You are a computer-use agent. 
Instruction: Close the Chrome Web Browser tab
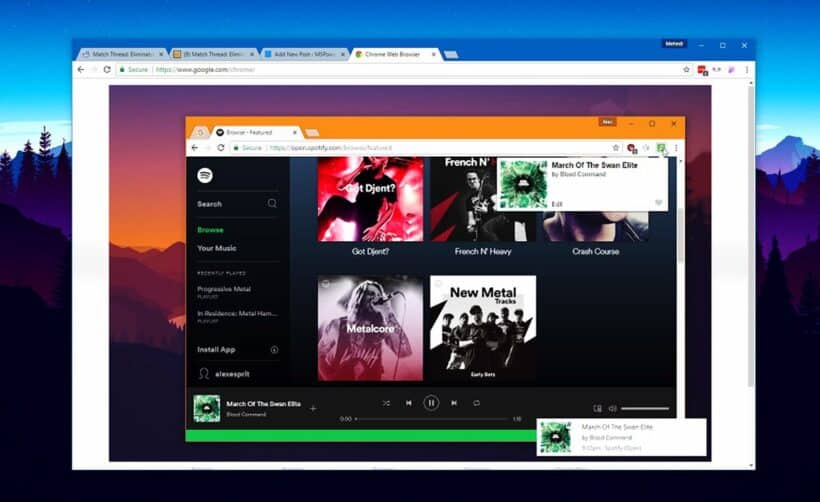[433, 54]
